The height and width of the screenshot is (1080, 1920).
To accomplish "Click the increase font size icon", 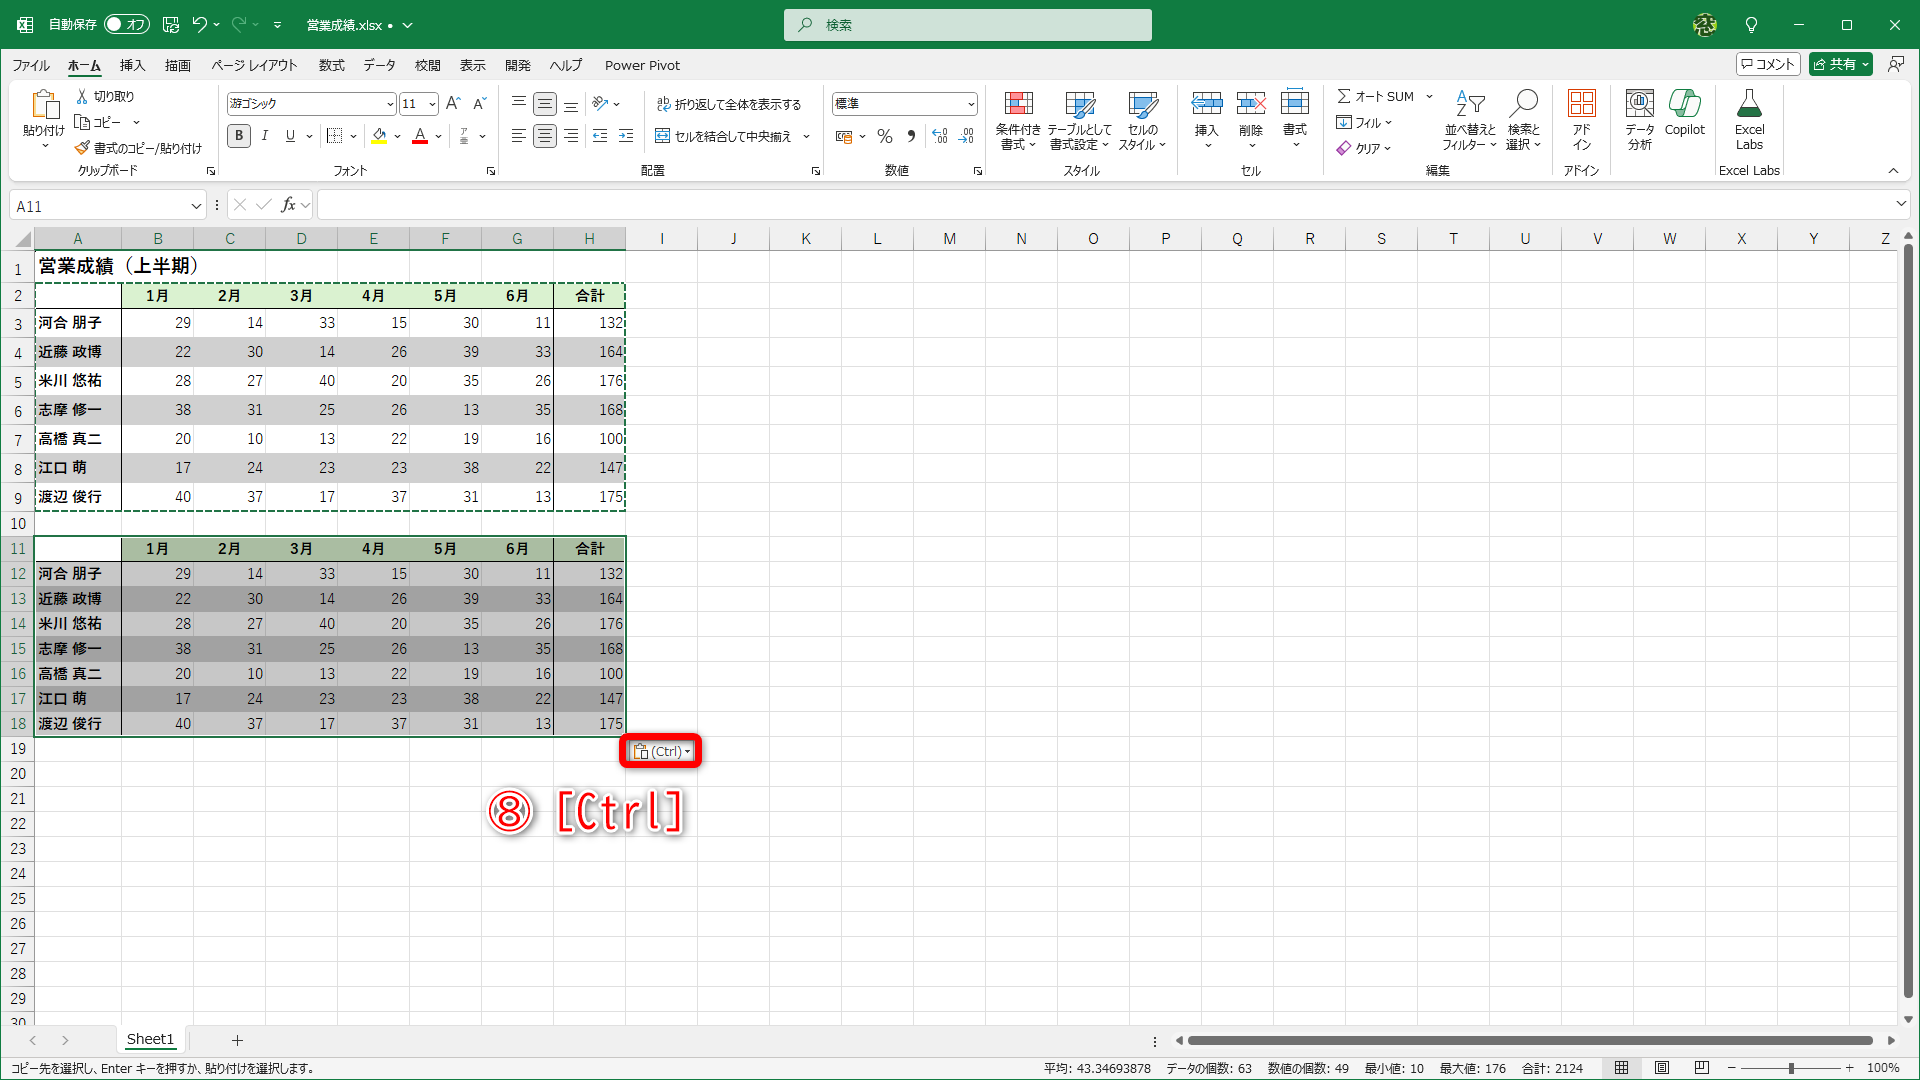I will pyautogui.click(x=453, y=103).
